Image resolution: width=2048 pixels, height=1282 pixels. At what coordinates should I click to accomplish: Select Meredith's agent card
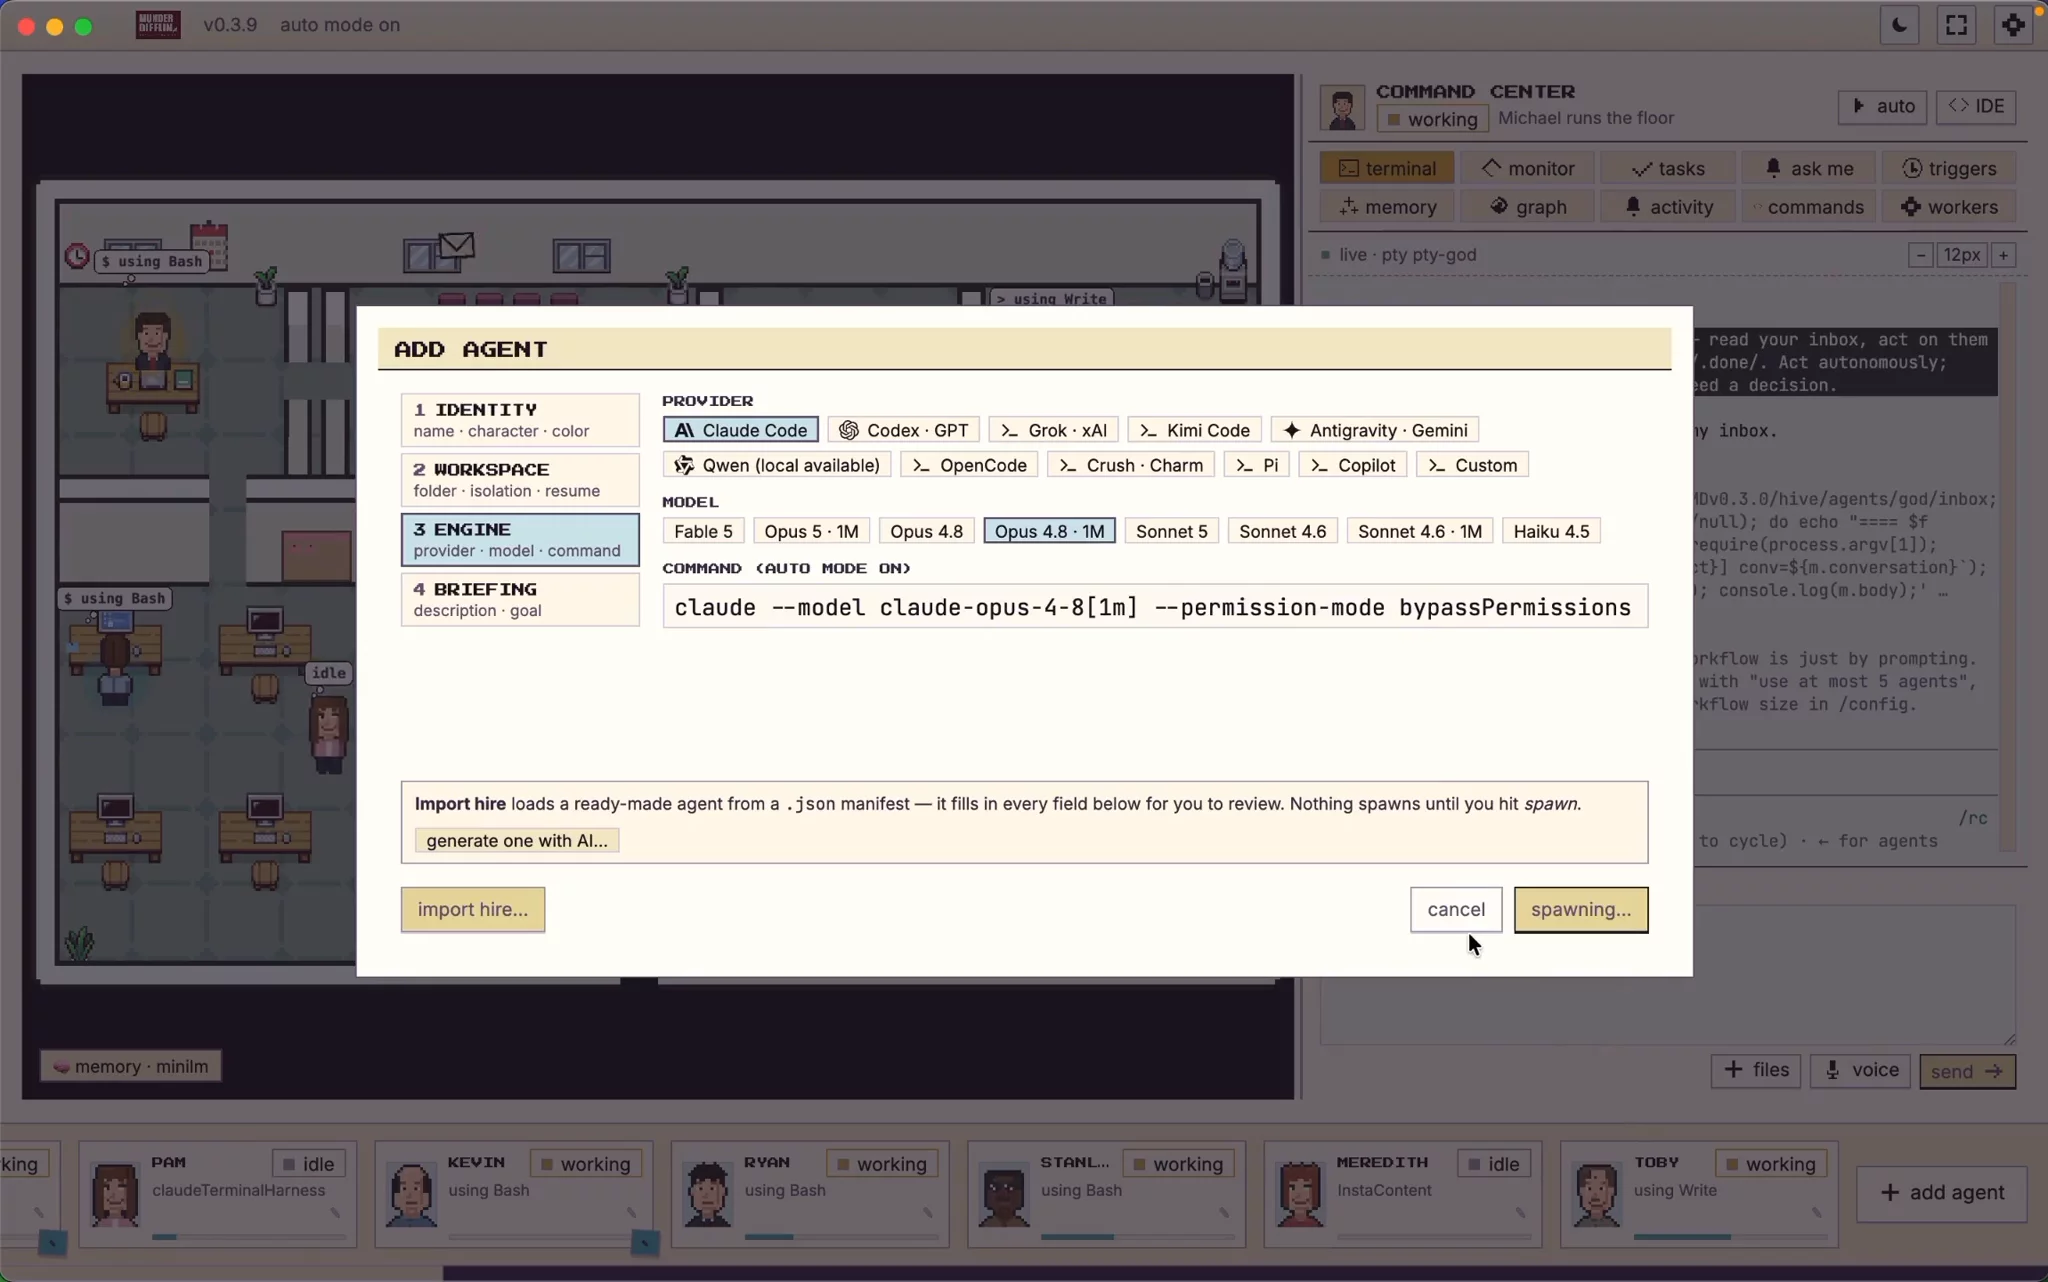pos(1403,1193)
